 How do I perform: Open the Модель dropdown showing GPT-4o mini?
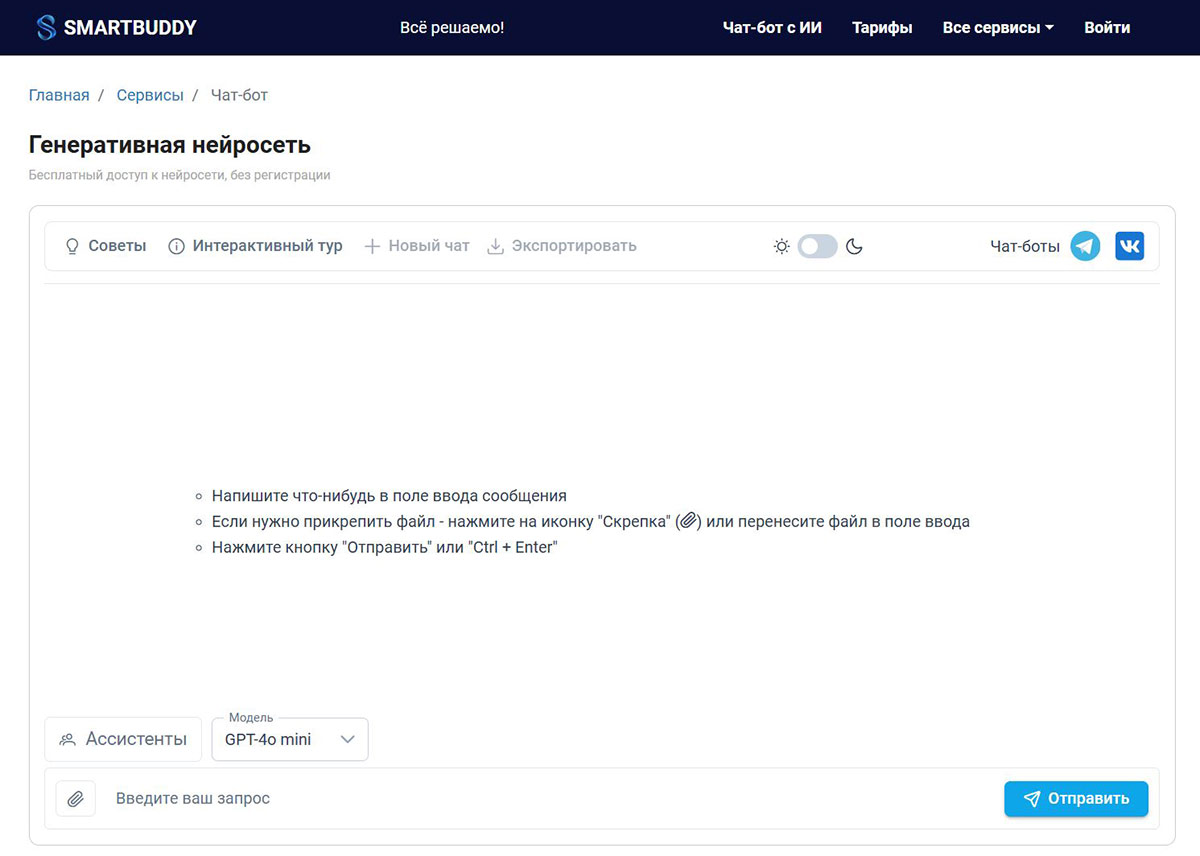289,739
